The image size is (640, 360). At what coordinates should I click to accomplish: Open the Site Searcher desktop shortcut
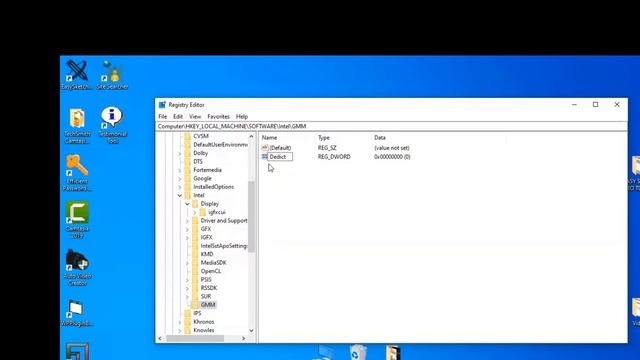(112, 74)
